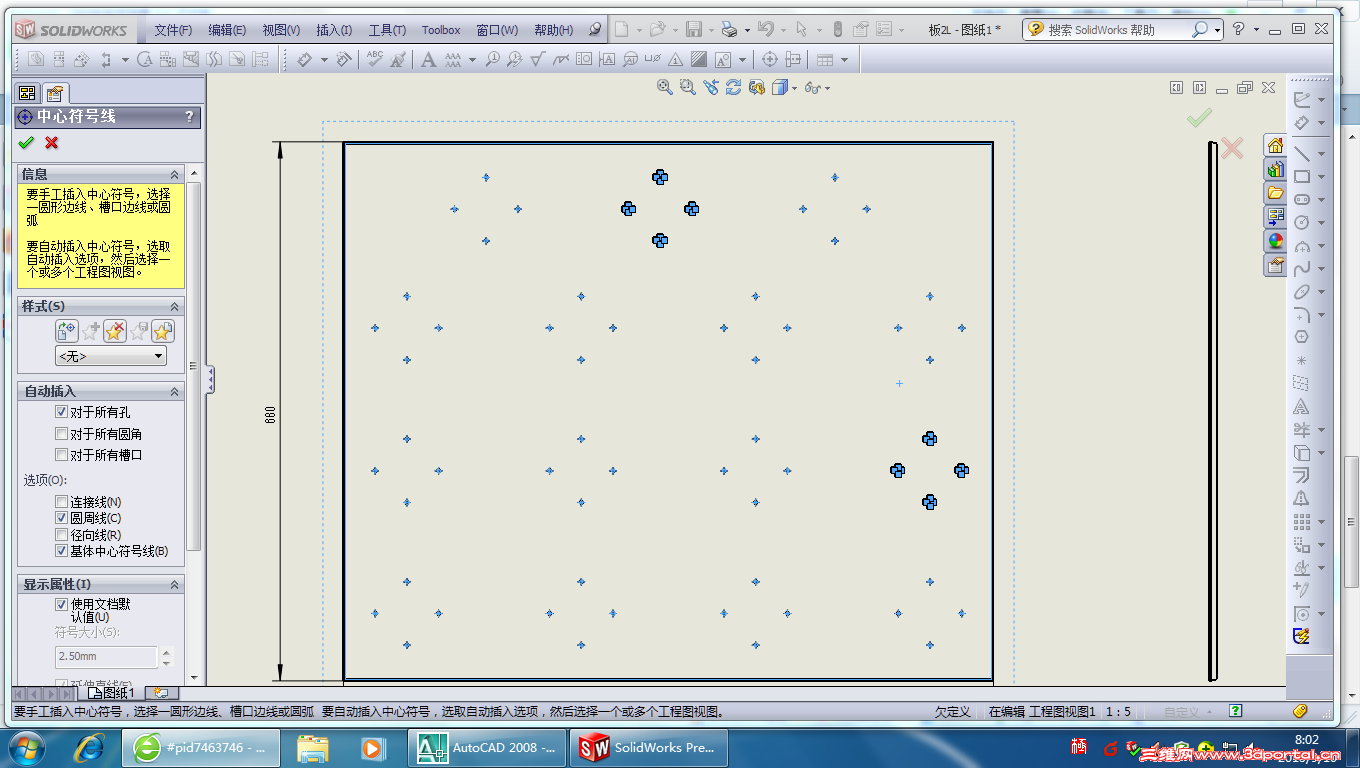Enable 径向线(R) option

61,535
